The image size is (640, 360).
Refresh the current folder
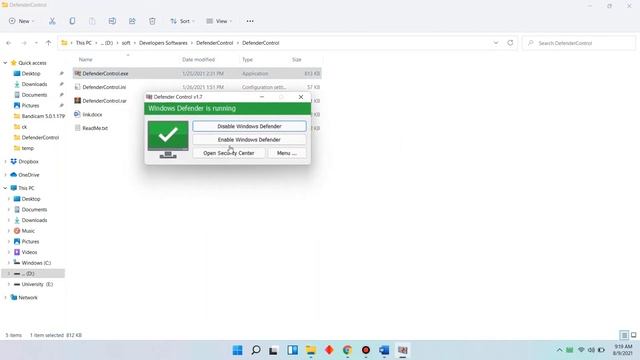510,43
